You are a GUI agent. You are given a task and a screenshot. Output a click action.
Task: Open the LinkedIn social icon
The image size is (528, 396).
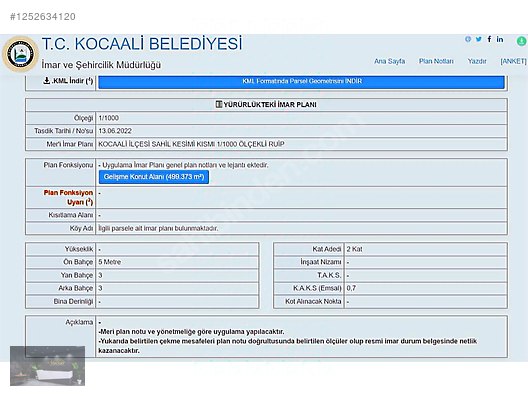tap(500, 39)
